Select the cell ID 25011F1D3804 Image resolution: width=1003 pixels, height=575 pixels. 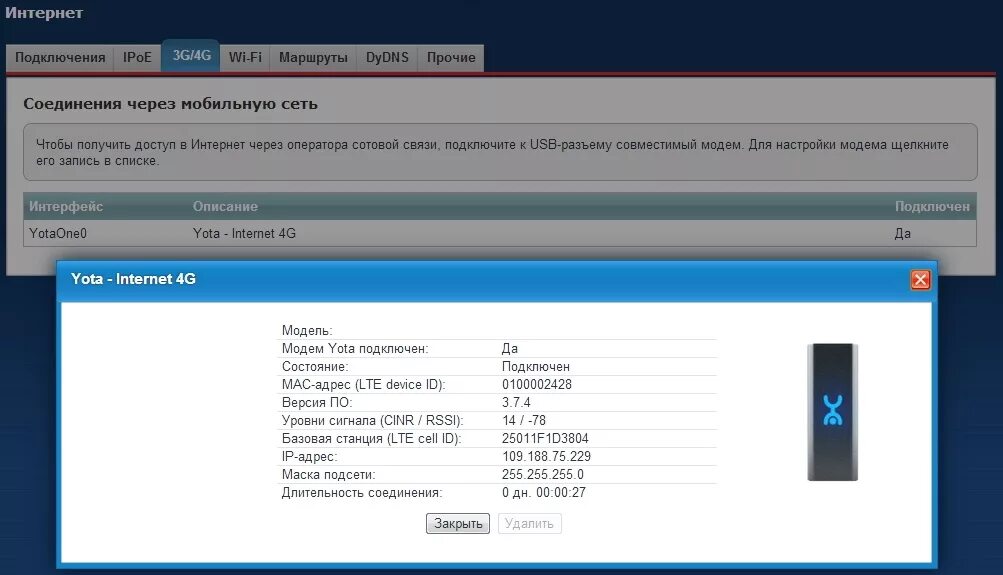(x=545, y=438)
